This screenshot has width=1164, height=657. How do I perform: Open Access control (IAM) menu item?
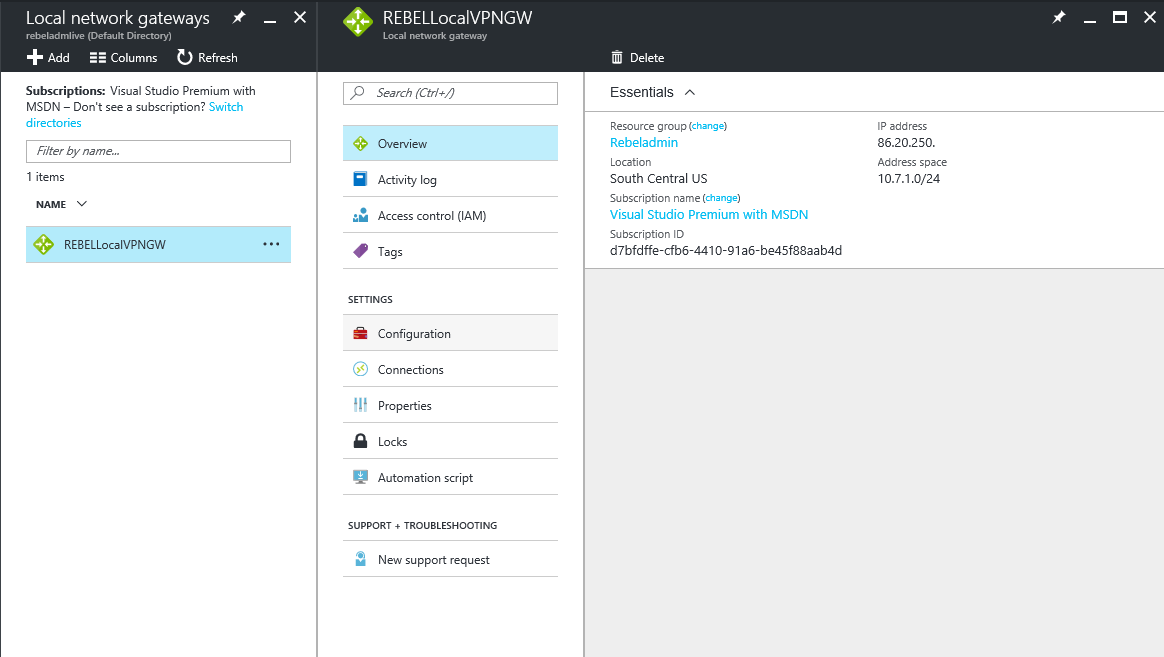451,215
